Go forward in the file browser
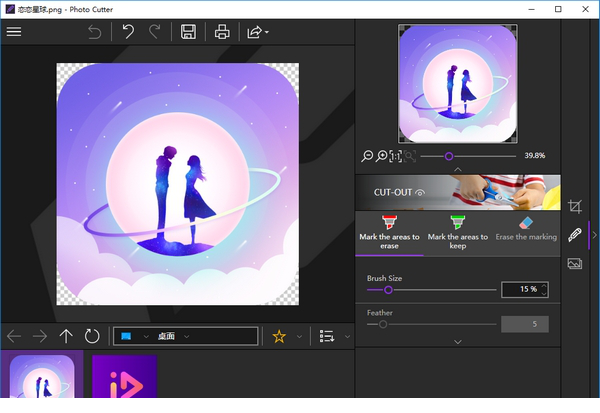Screen dimensions: 600x413 40,336
